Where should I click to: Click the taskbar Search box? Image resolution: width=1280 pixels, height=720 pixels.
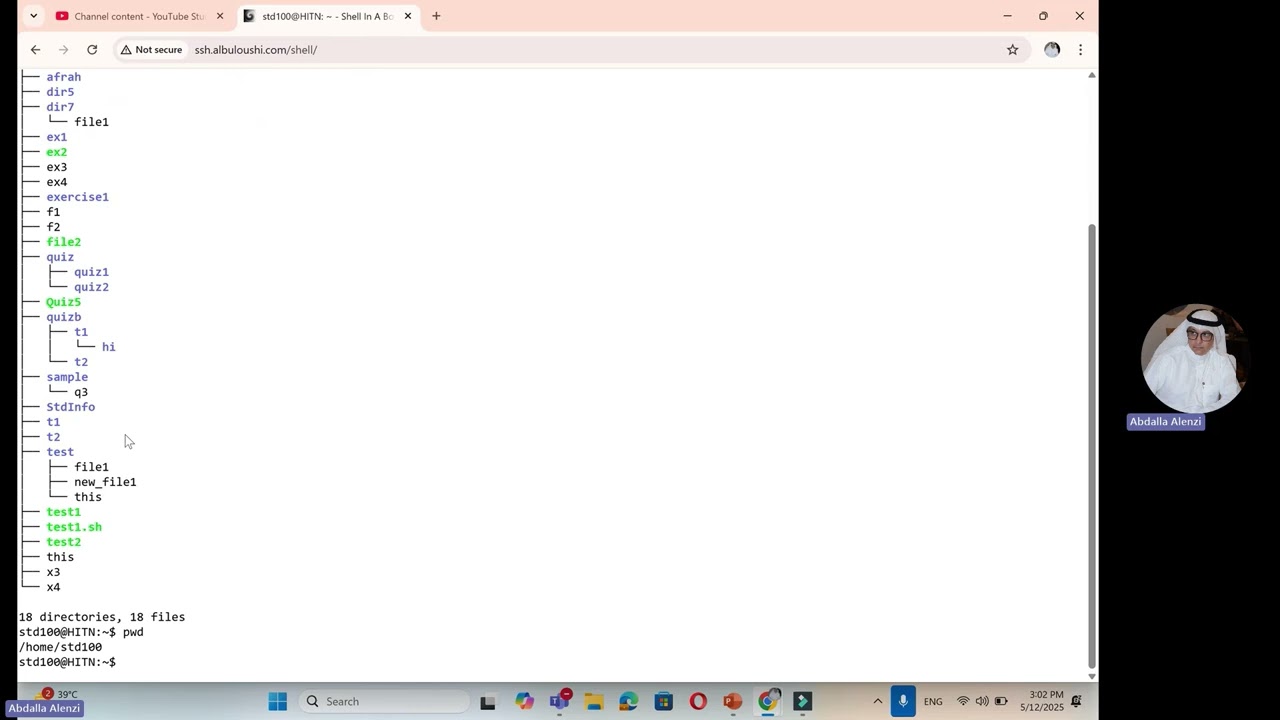coord(385,701)
